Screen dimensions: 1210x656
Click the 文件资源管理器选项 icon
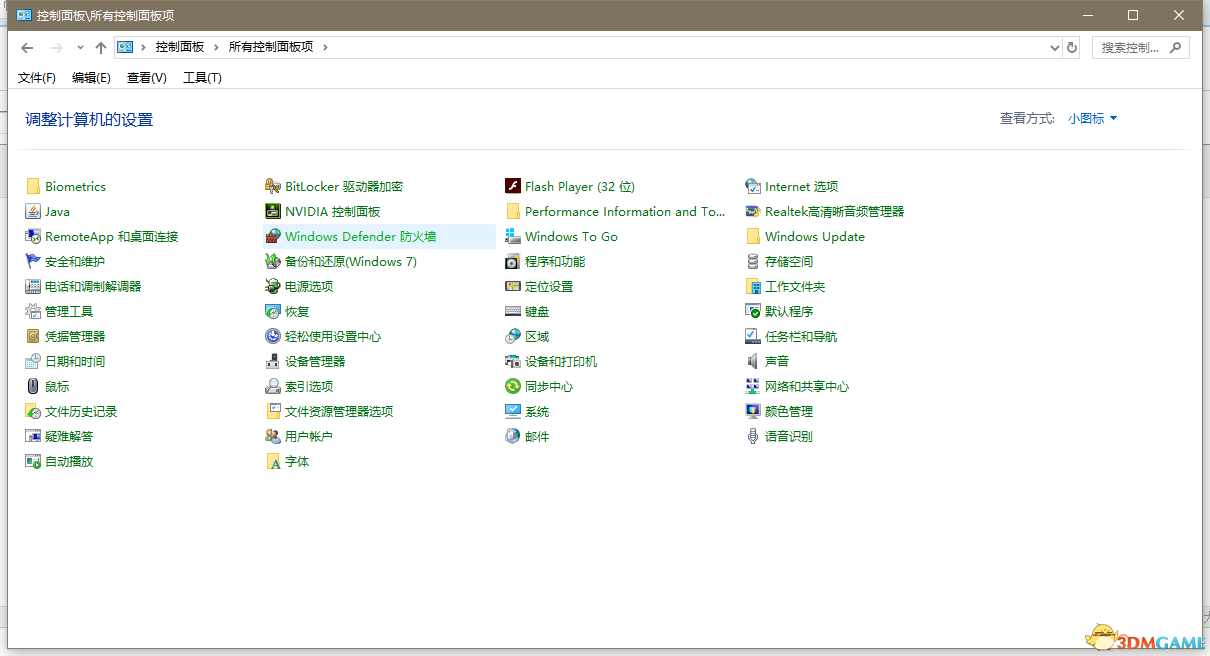tap(273, 411)
